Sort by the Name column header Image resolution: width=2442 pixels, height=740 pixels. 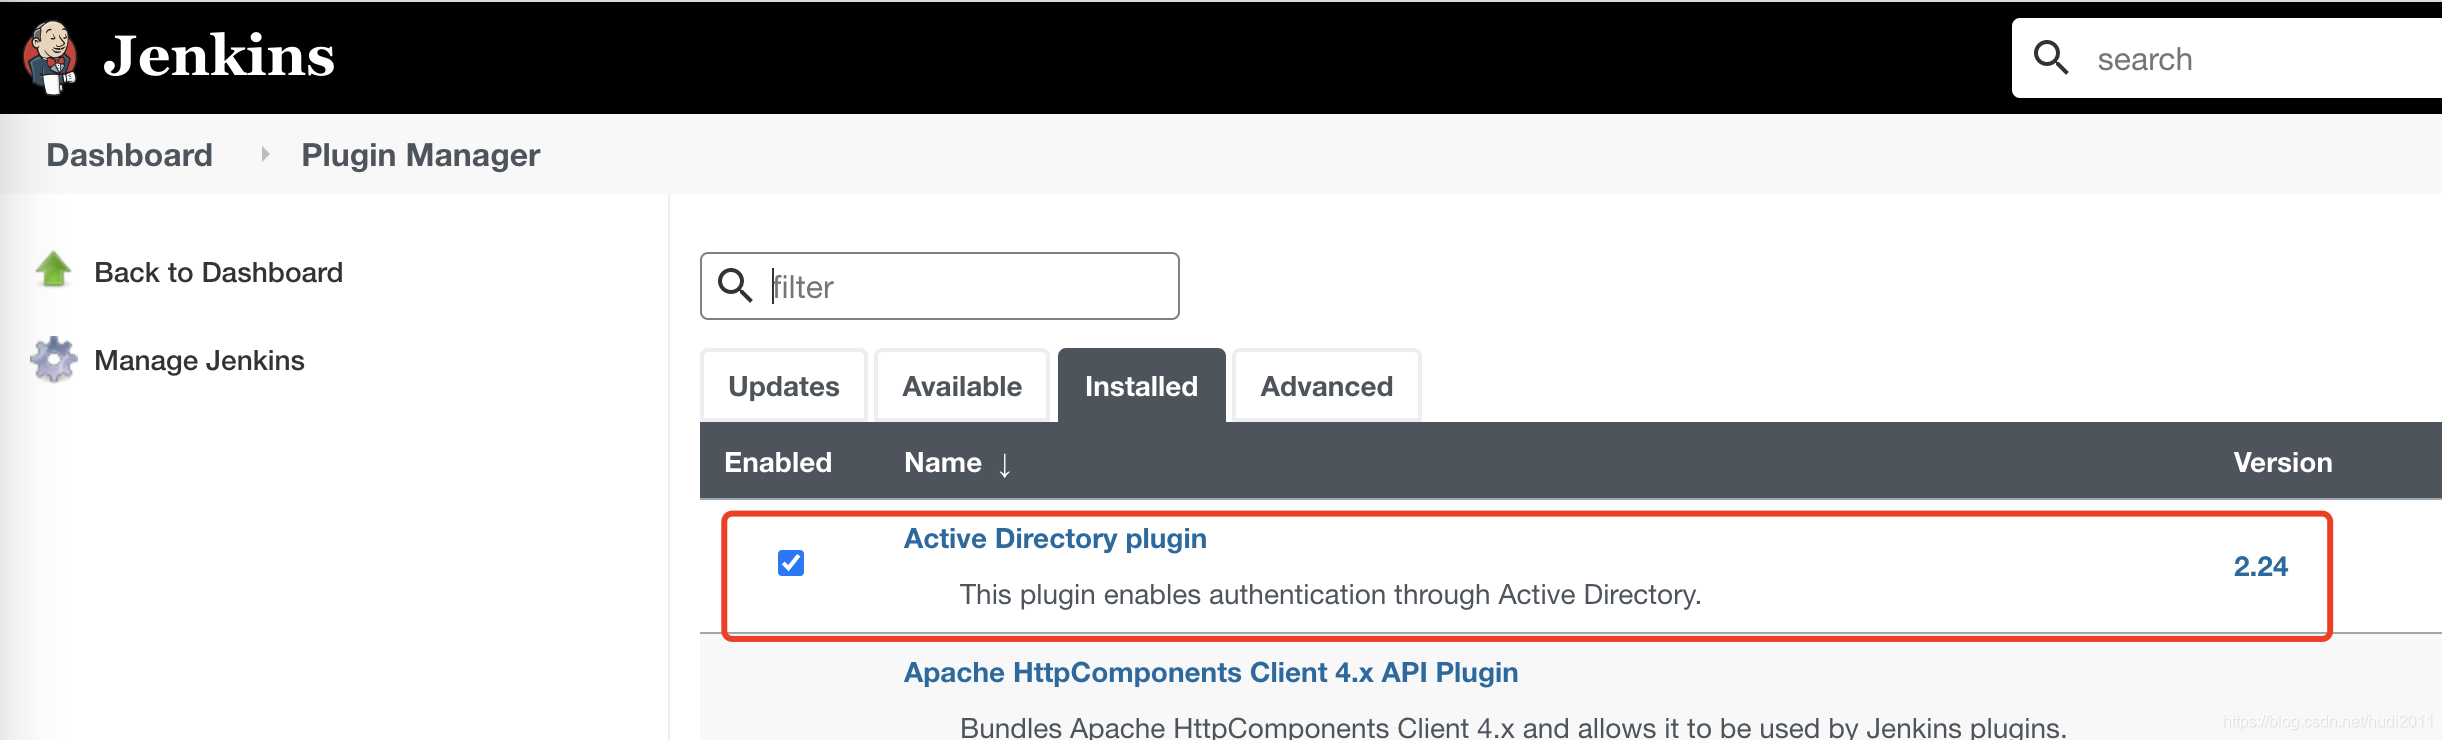(943, 462)
